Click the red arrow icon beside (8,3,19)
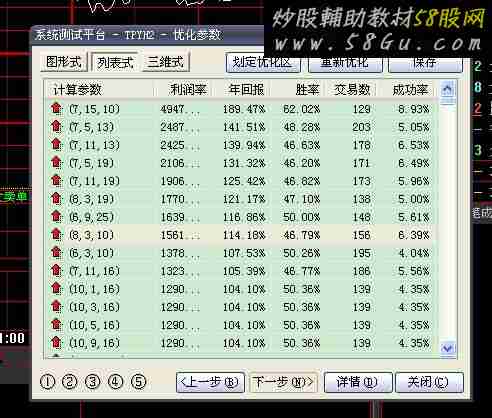492x418 pixels. pos(56,199)
